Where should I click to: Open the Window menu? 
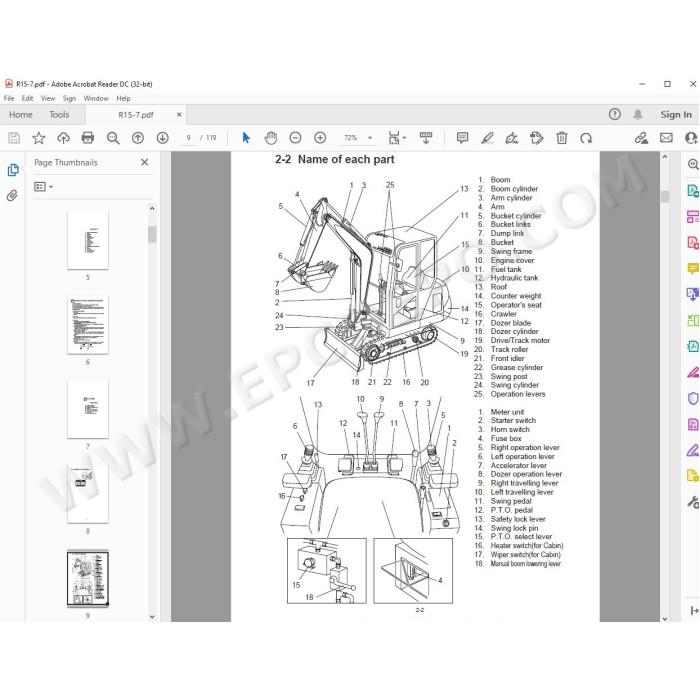pos(96,98)
